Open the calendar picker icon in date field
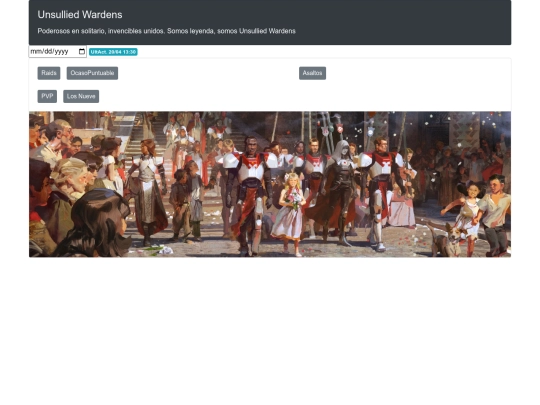540x405 pixels. tap(82, 52)
